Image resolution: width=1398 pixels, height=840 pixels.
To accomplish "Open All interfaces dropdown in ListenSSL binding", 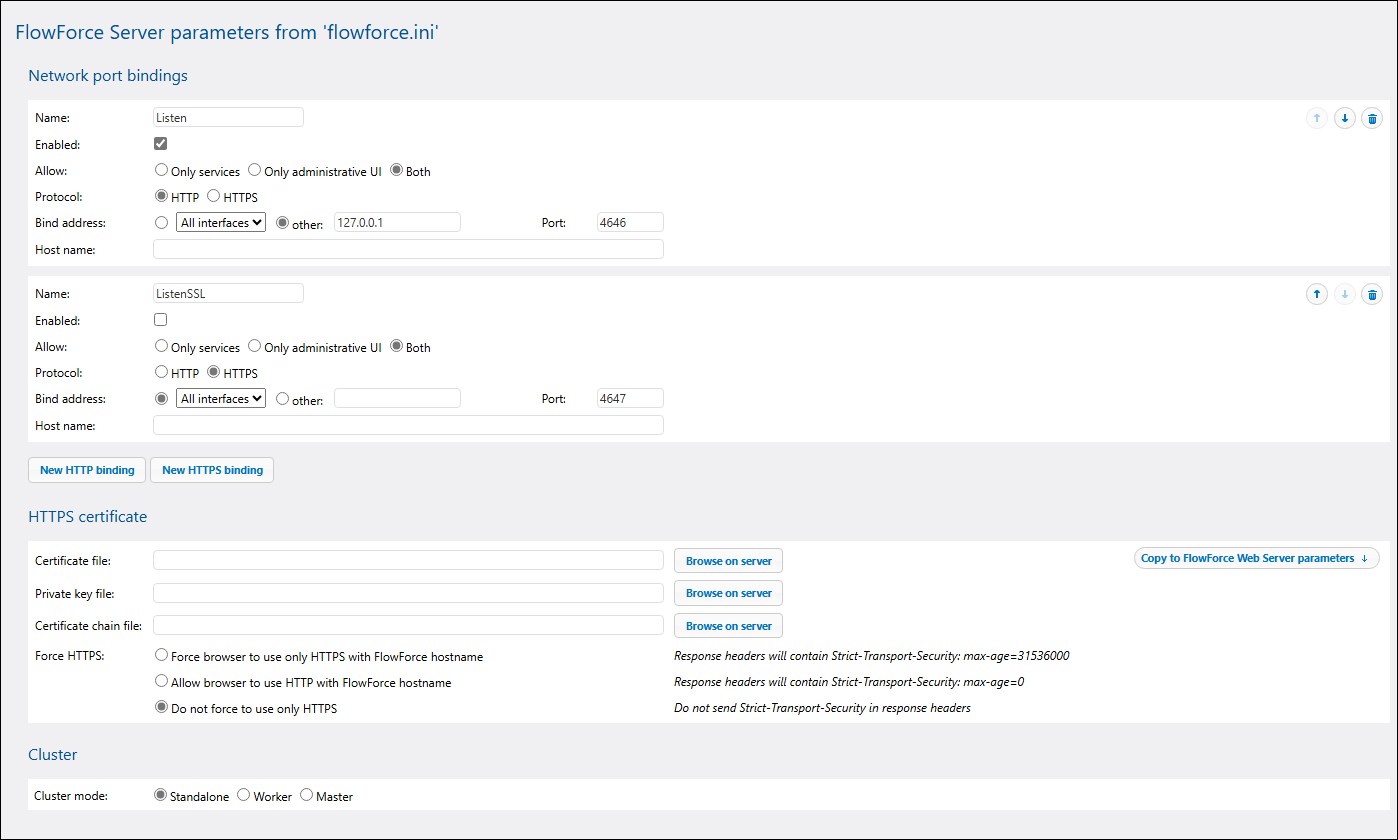I will point(221,399).
